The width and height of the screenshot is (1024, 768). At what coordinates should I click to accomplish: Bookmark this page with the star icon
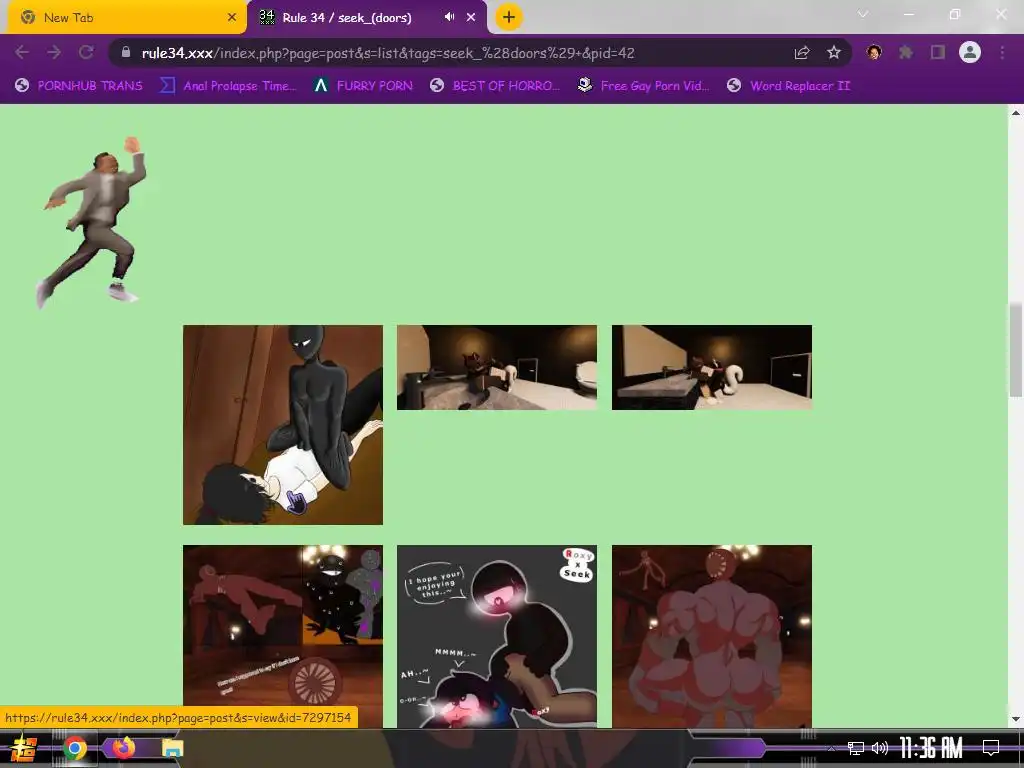(x=833, y=53)
